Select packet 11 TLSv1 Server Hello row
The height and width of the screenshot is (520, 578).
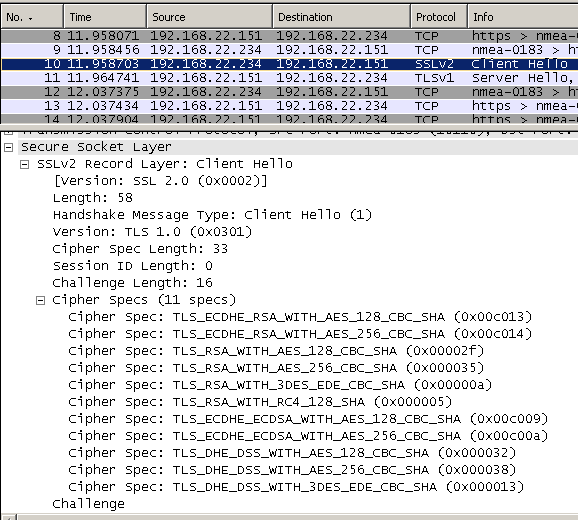pyautogui.click(x=289, y=78)
